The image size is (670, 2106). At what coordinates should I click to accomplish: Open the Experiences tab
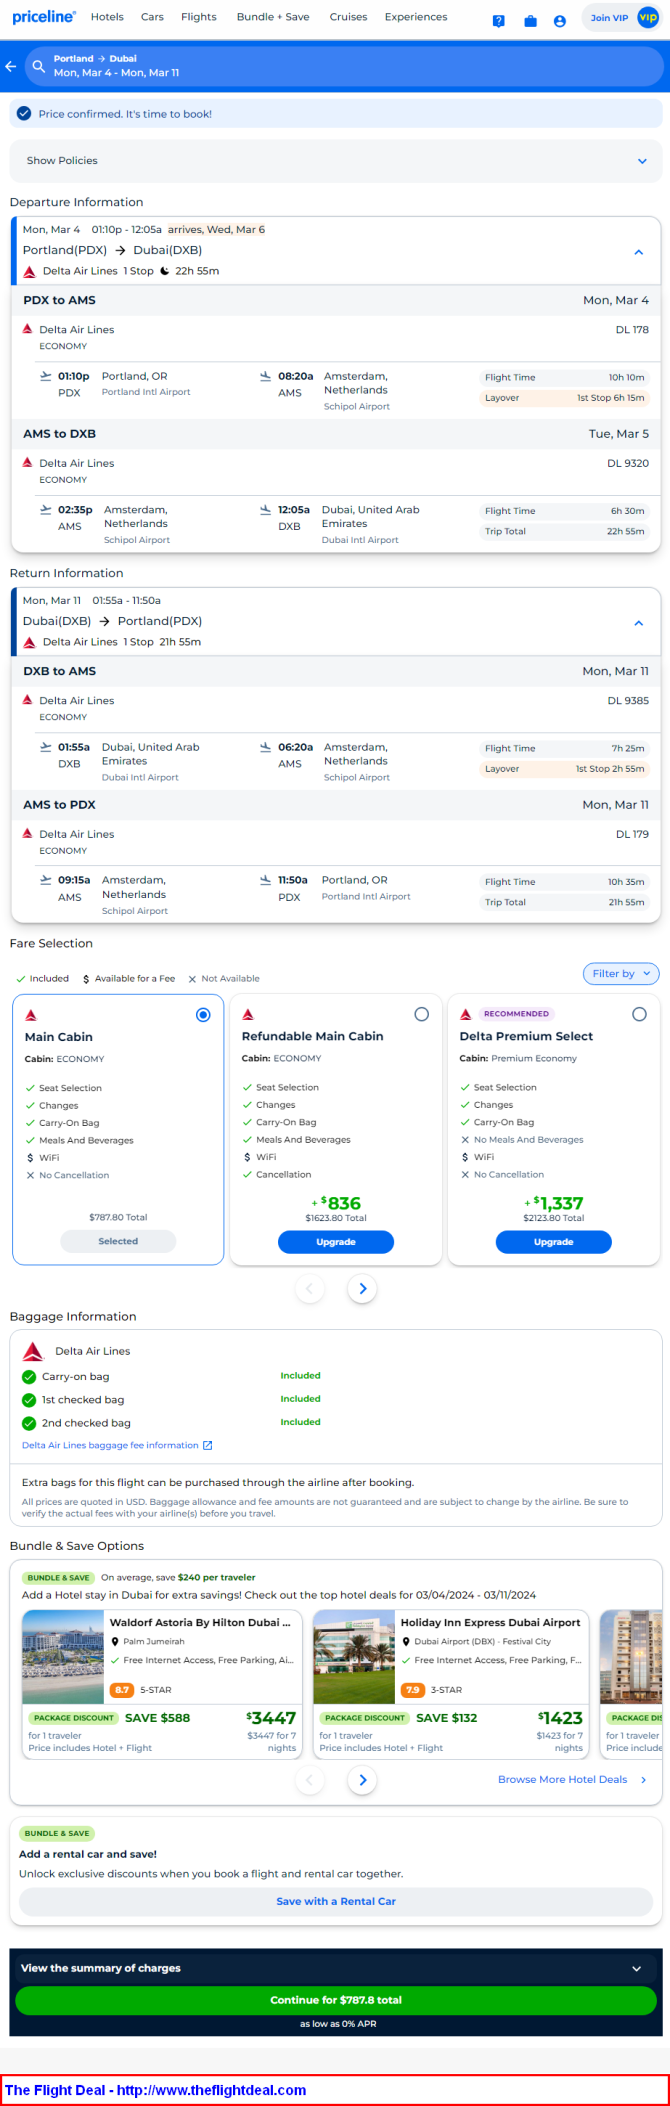pos(416,17)
